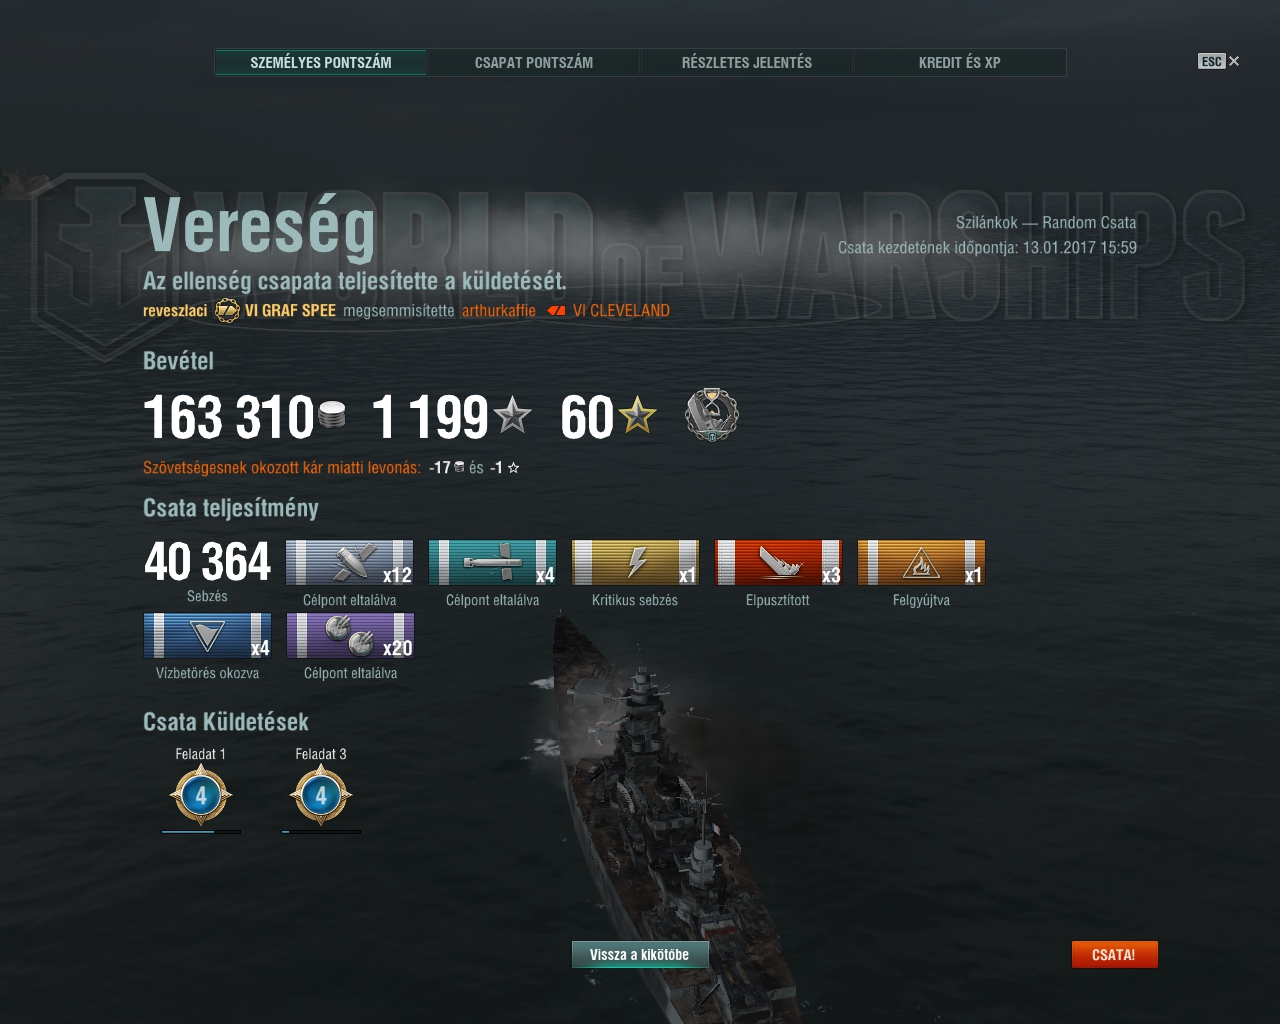The height and width of the screenshot is (1024, 1280).
Task: Switch to the Csapat Pontszám tab
Action: (534, 62)
